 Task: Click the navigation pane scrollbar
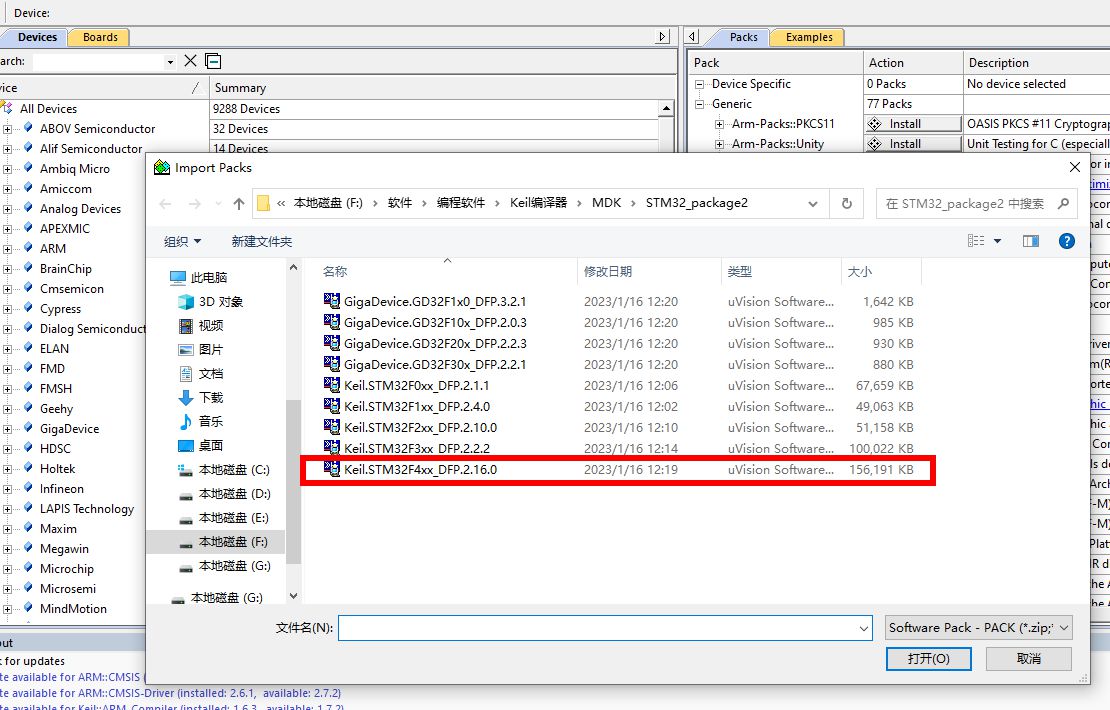click(x=293, y=481)
